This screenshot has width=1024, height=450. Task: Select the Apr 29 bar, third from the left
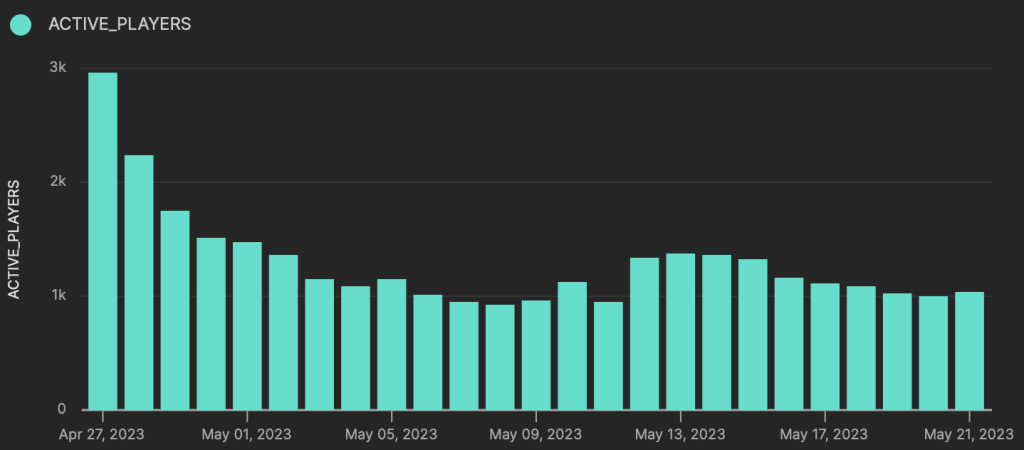[x=175, y=310]
